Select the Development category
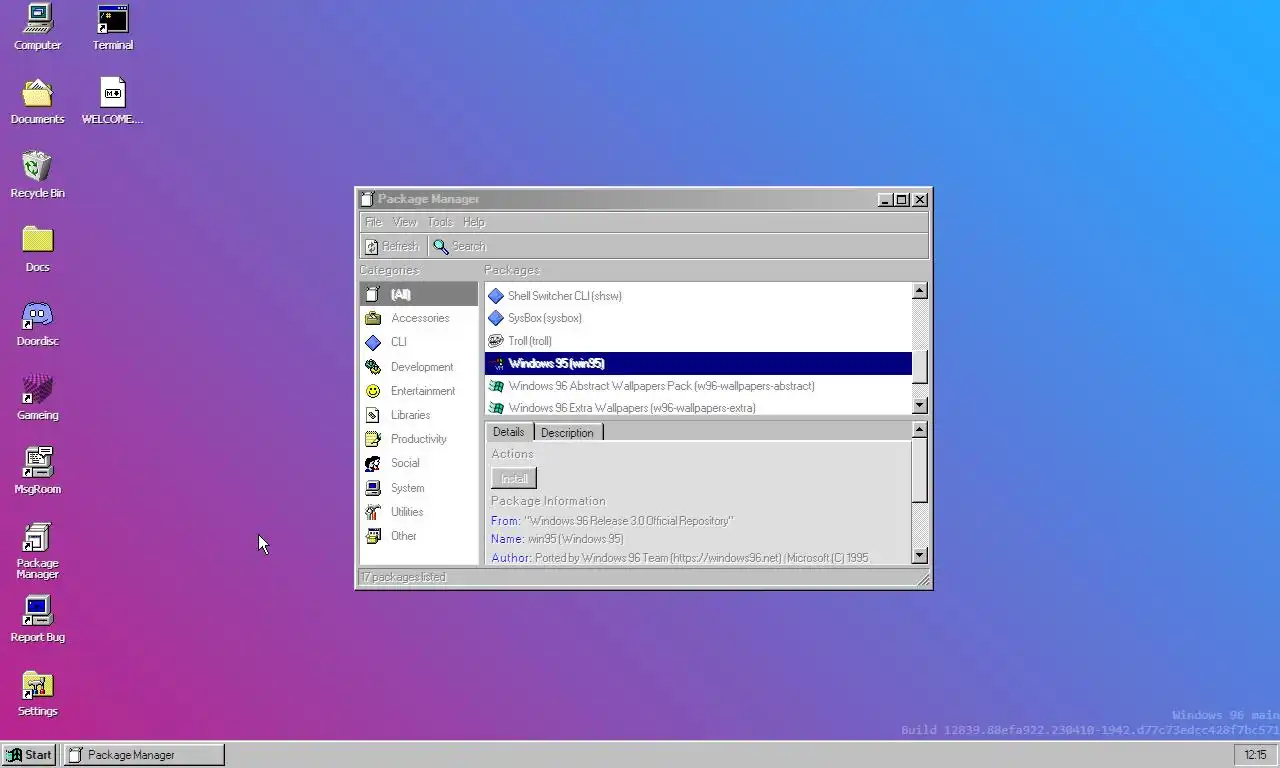1280x768 pixels. [419, 367]
